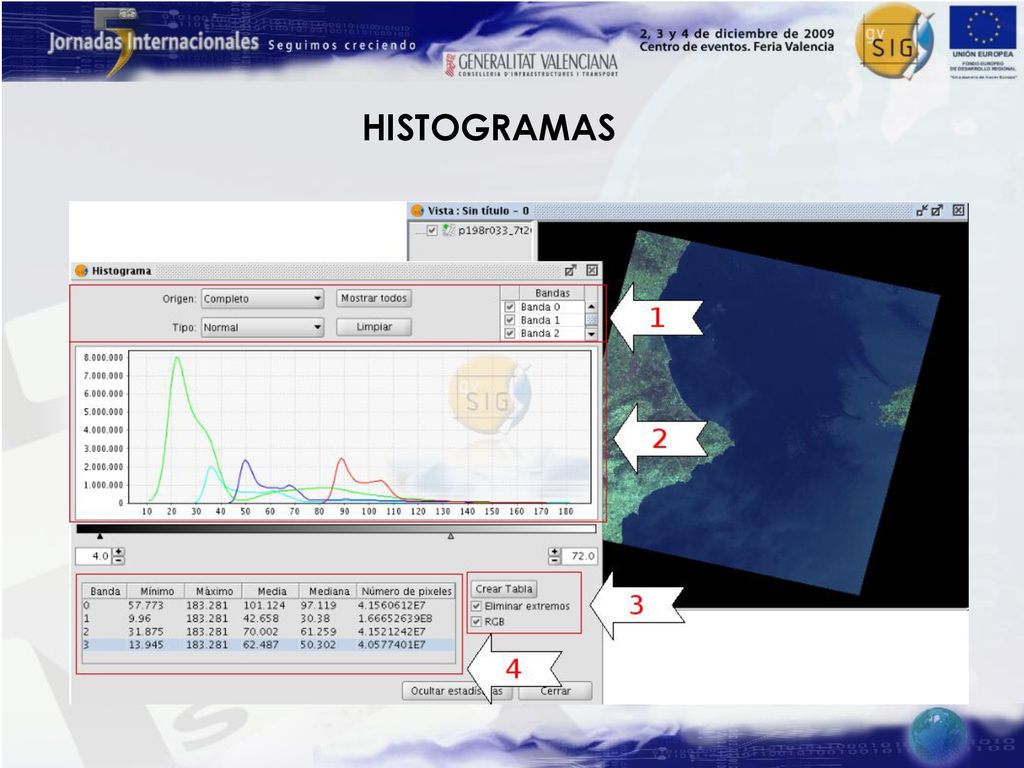Maximize the Histograma window
The height and width of the screenshot is (768, 1024).
pos(571,270)
